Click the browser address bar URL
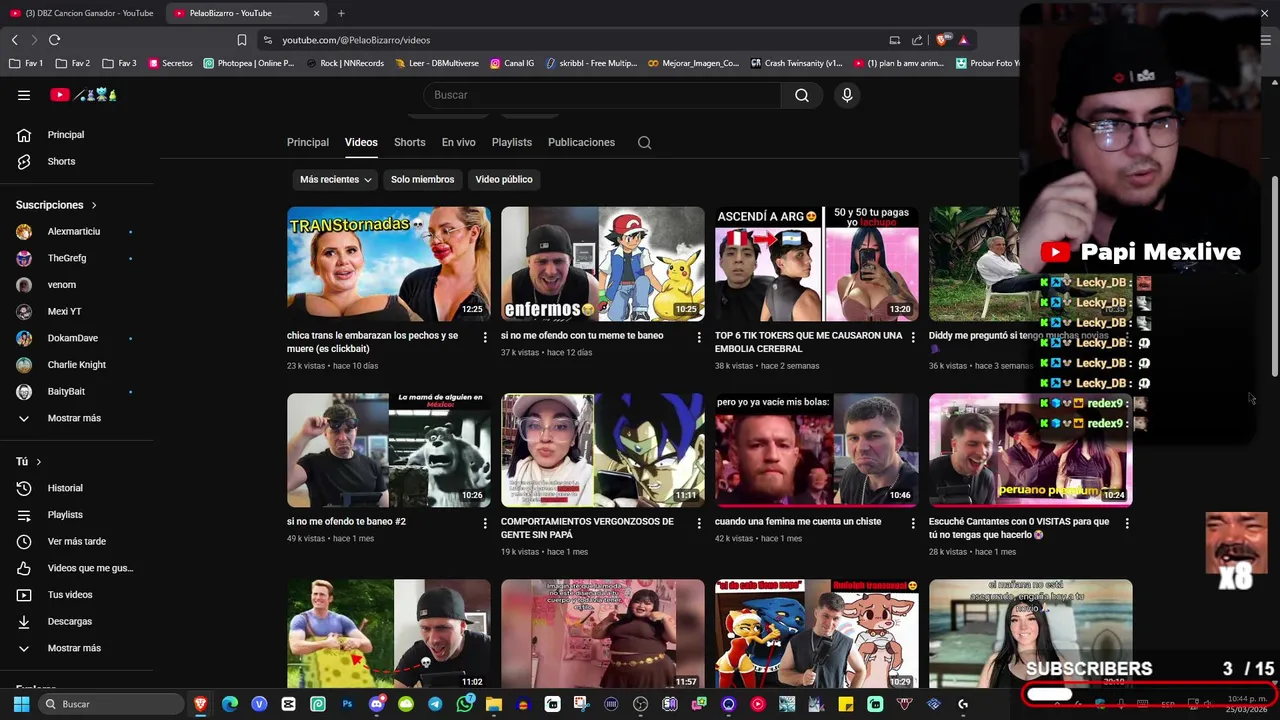This screenshot has height=720, width=1280. click(356, 40)
